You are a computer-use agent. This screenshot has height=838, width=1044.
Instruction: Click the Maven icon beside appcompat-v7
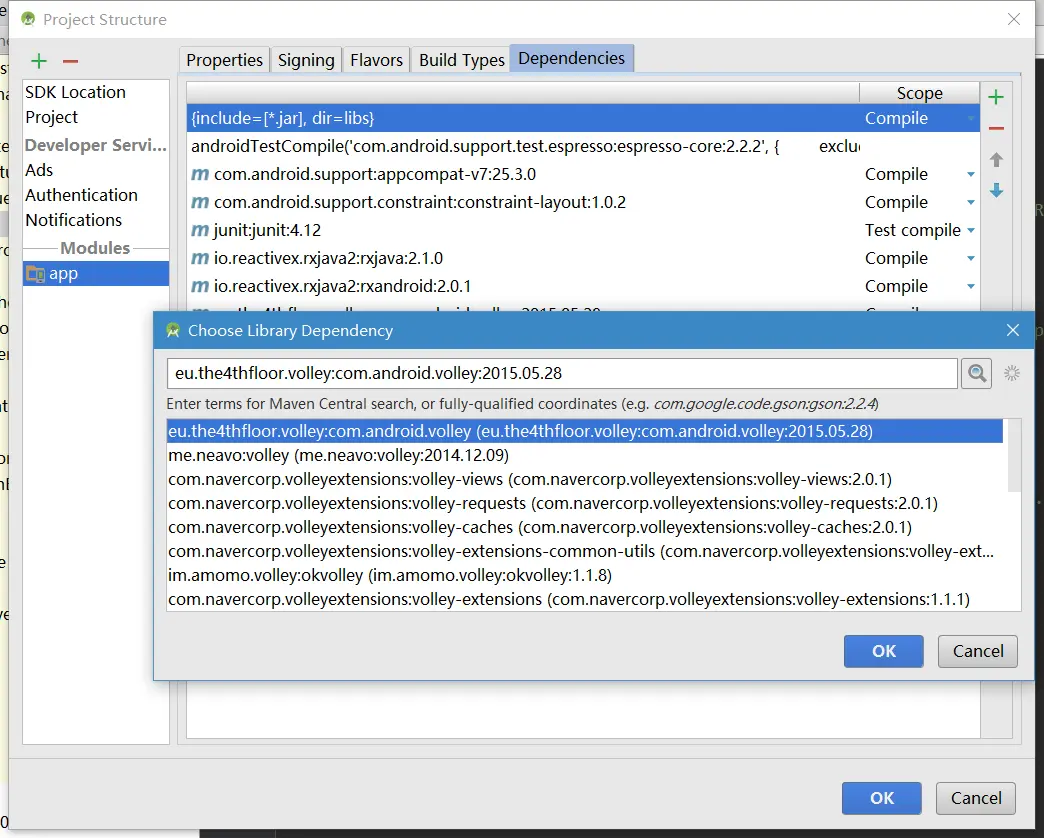point(200,174)
